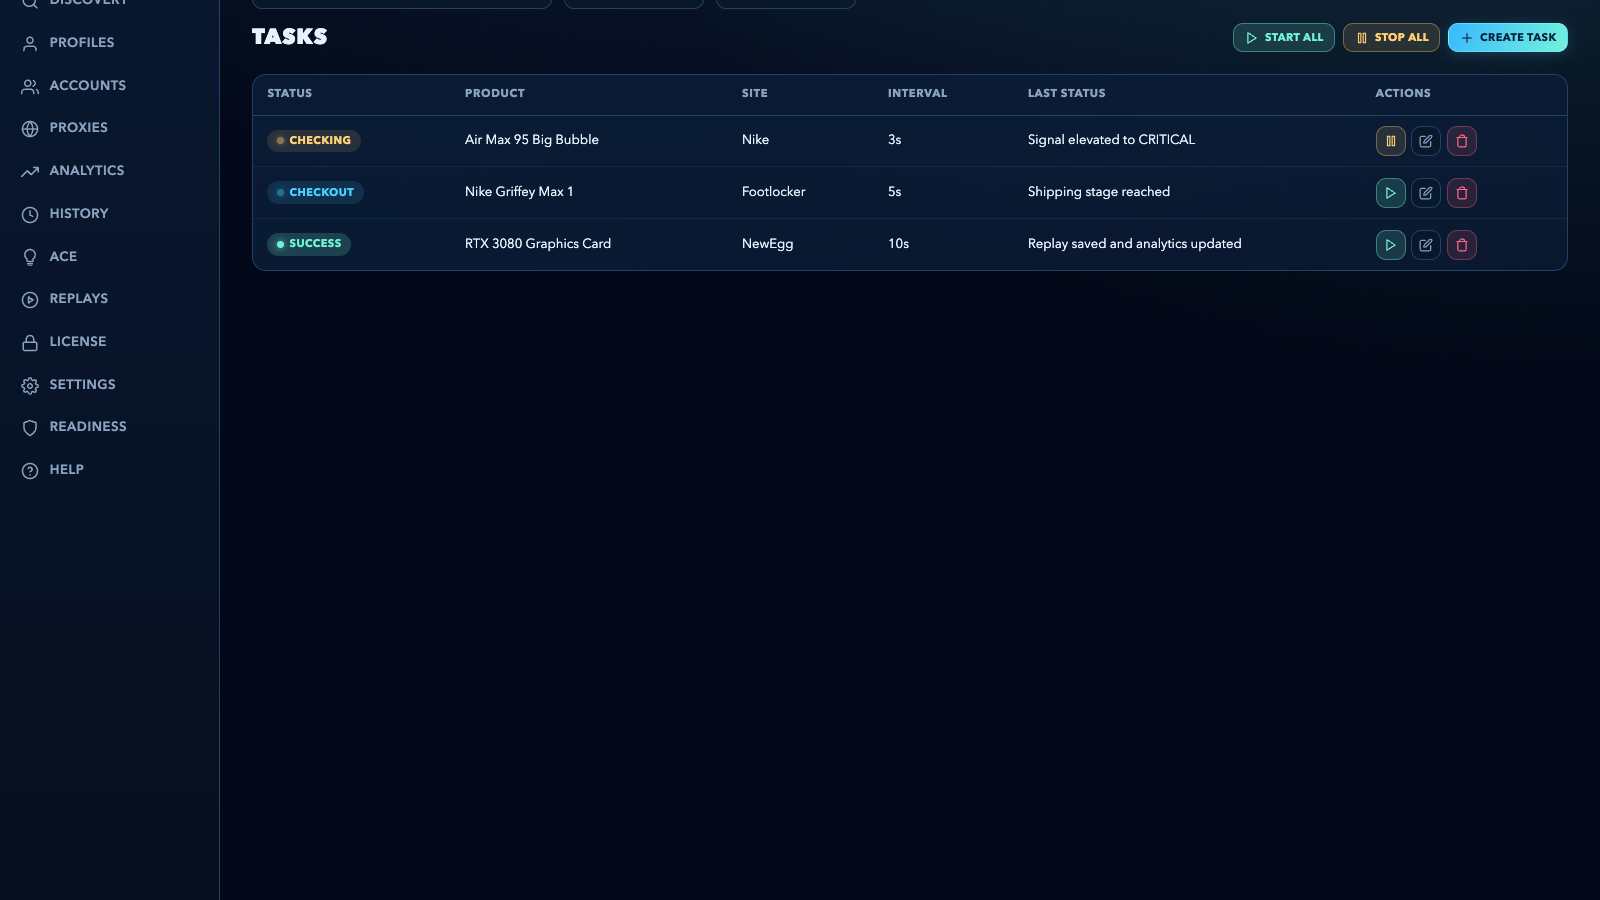
Task: Open the first filter dropdown above Tasks
Action: [x=402, y=2]
